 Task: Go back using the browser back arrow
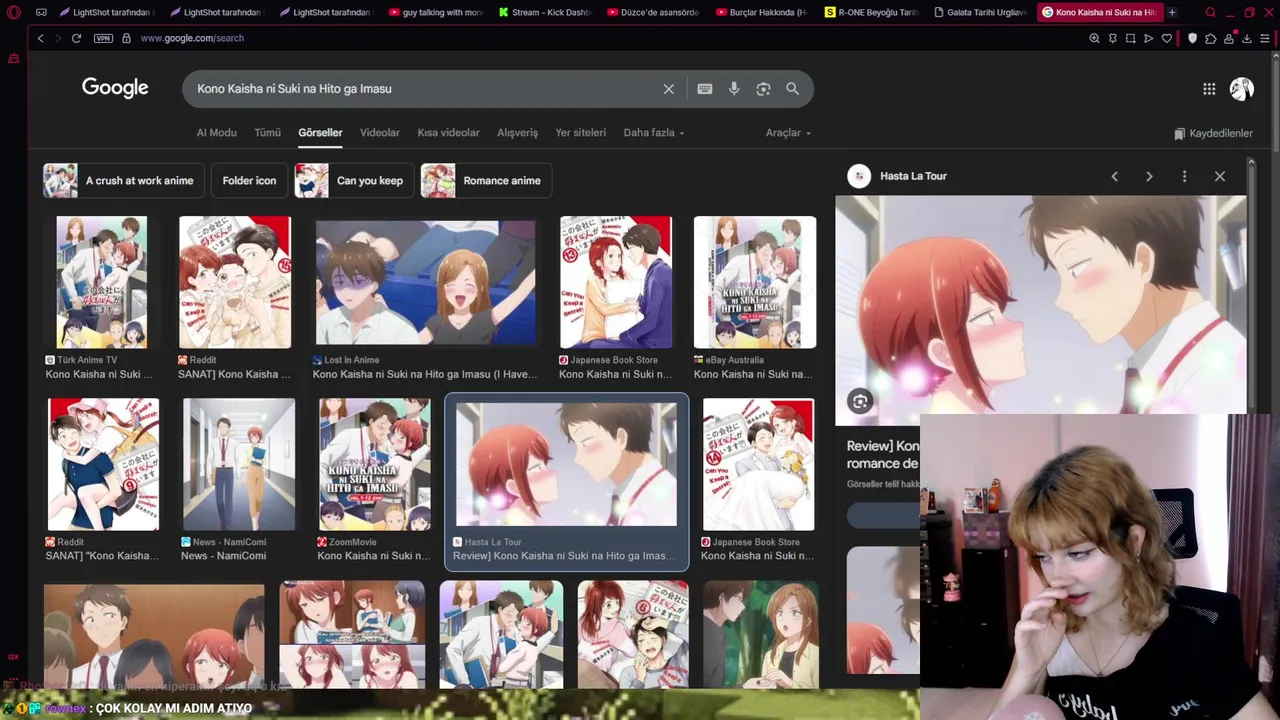click(40, 38)
